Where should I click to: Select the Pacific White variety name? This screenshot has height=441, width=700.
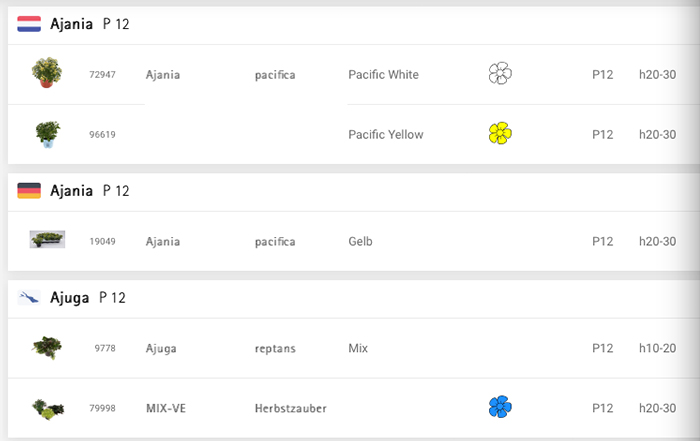tap(383, 75)
